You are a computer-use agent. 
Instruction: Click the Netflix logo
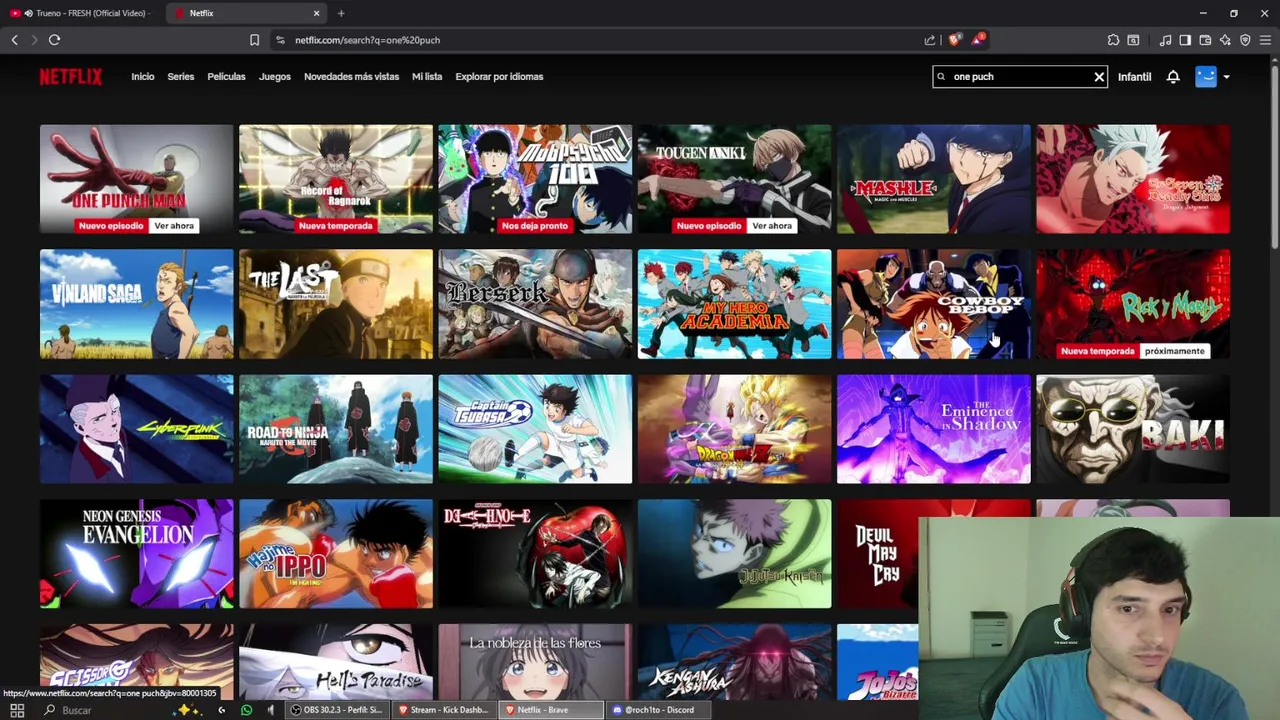pyautogui.click(x=70, y=77)
